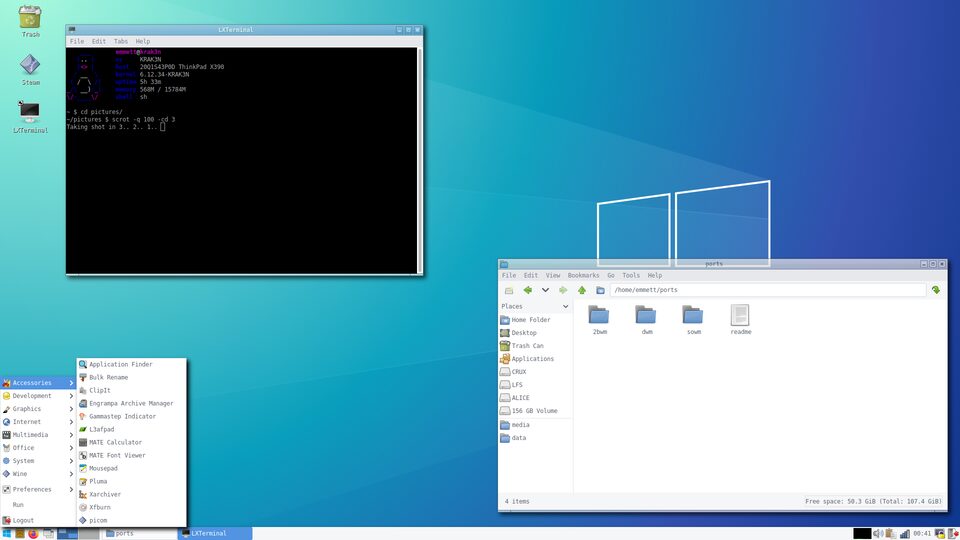Open Home Folder in Places
The height and width of the screenshot is (540, 960).
[536, 320]
